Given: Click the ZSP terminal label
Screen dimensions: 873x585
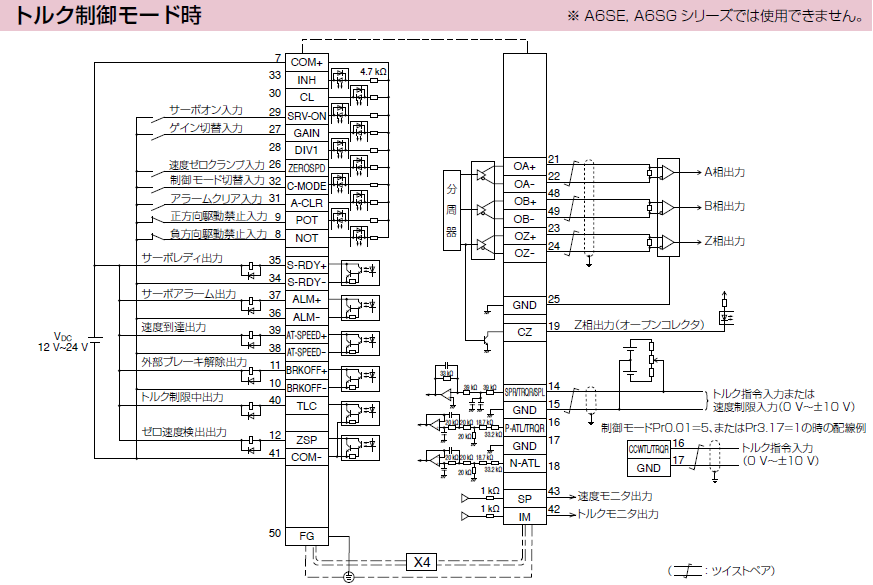Looking at the screenshot, I should tap(306, 440).
